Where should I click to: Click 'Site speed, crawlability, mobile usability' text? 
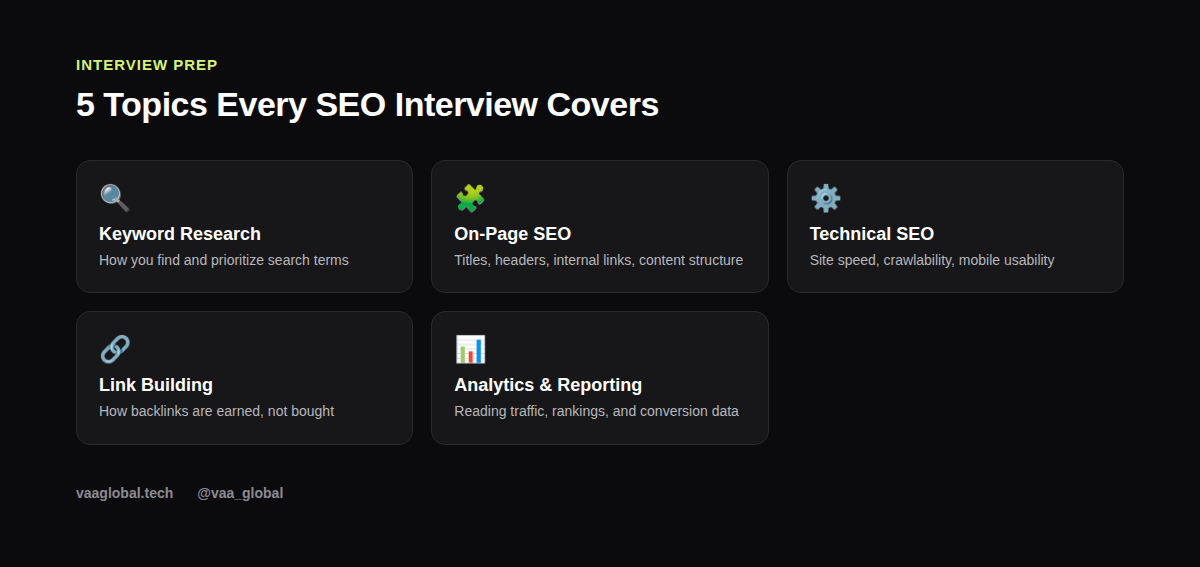[932, 260]
